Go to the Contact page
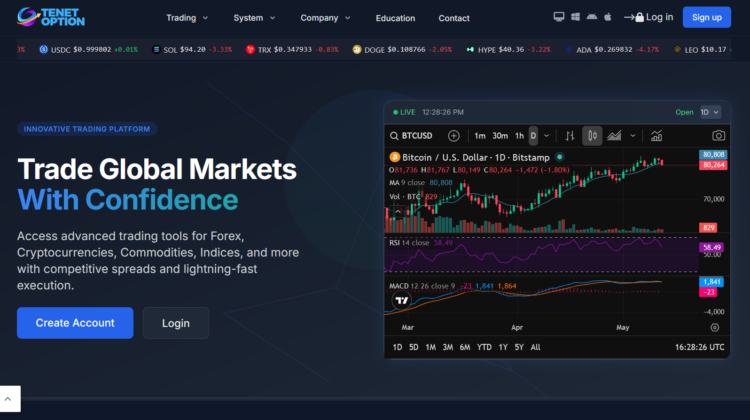The image size is (750, 420). click(x=454, y=18)
